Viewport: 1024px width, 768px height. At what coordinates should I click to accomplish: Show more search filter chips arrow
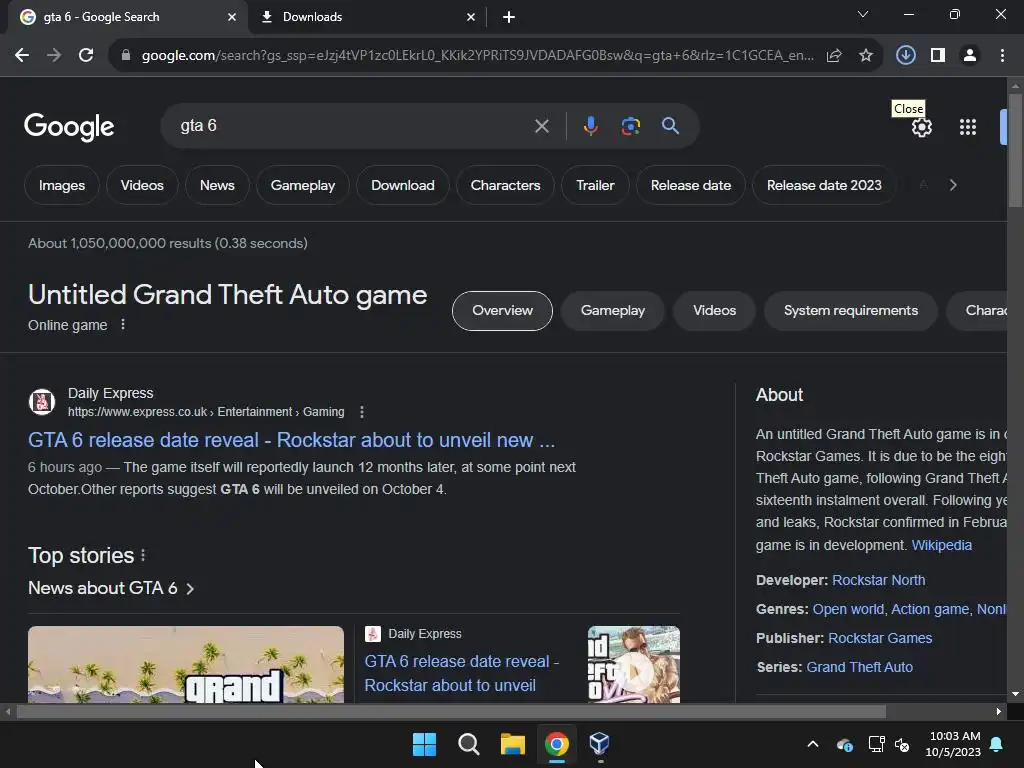(x=953, y=185)
